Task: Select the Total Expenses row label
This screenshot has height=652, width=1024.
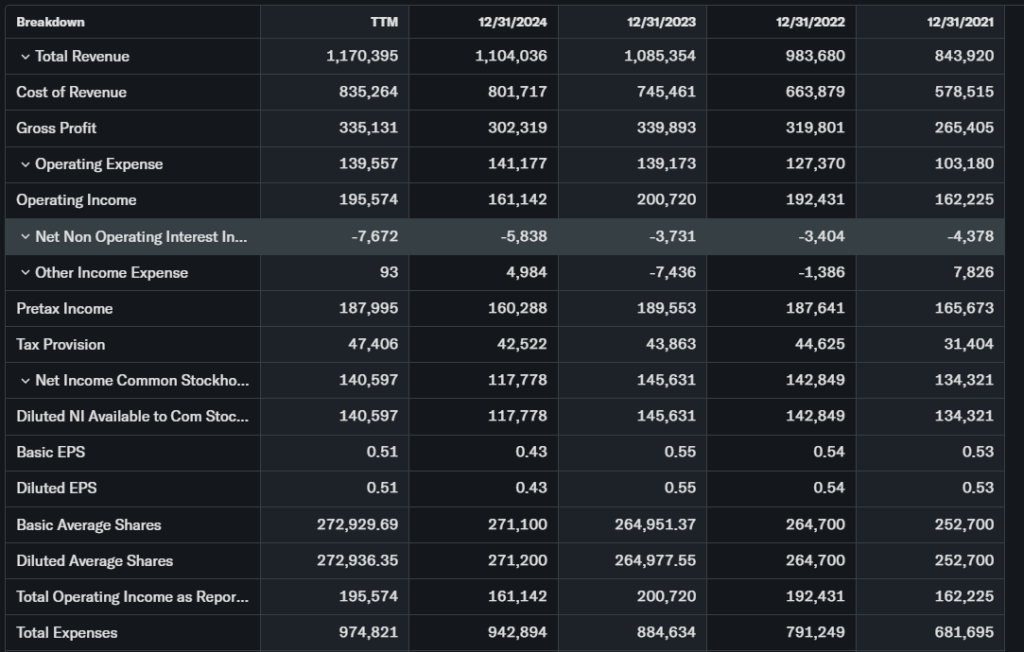Action: pyautogui.click(x=66, y=633)
